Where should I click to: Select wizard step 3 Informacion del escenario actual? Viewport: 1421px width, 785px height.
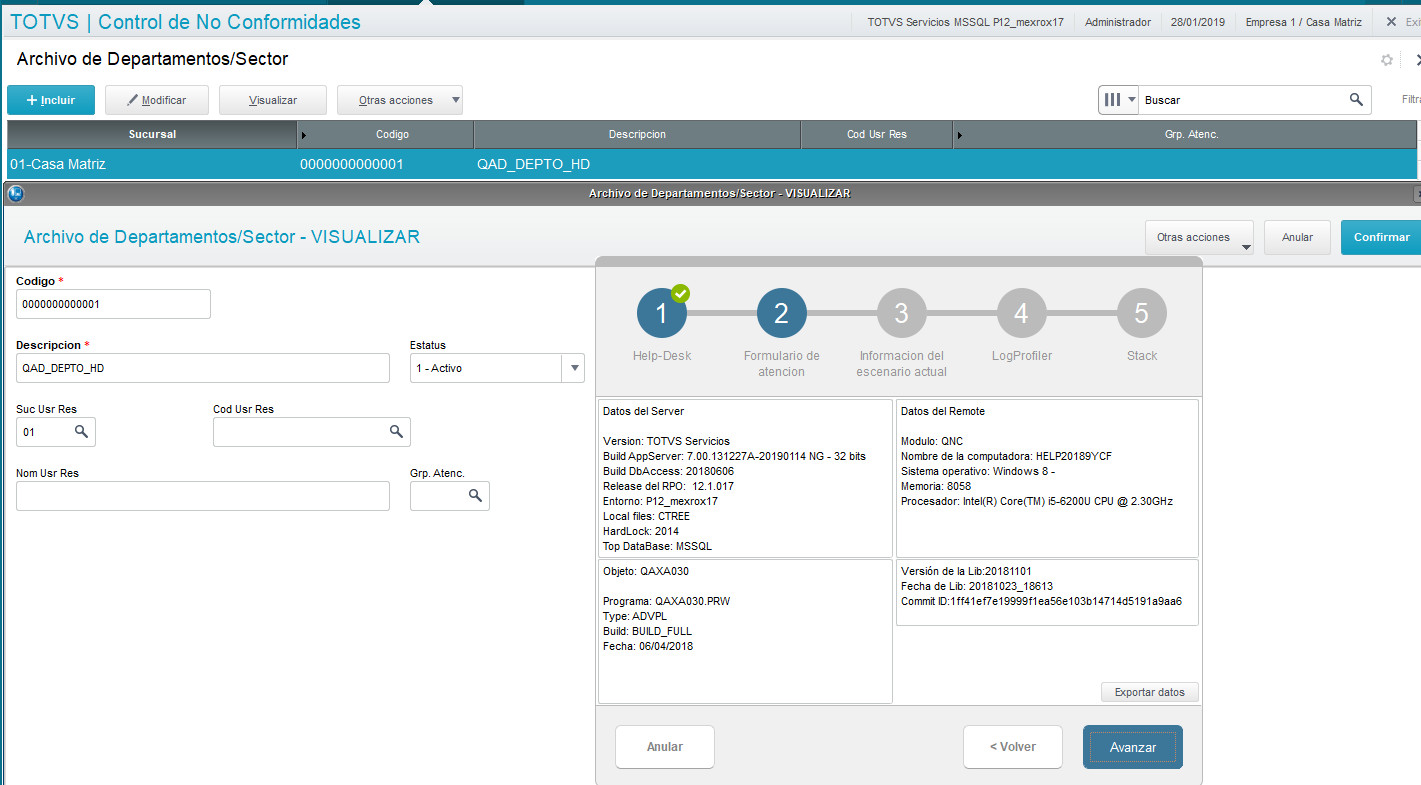click(x=902, y=314)
